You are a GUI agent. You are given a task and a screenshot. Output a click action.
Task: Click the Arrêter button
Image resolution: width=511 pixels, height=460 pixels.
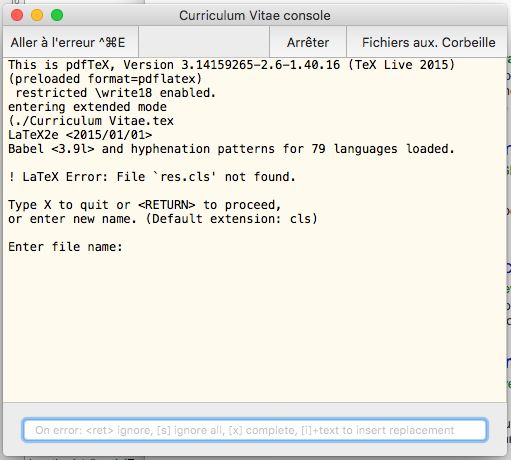(x=308, y=42)
